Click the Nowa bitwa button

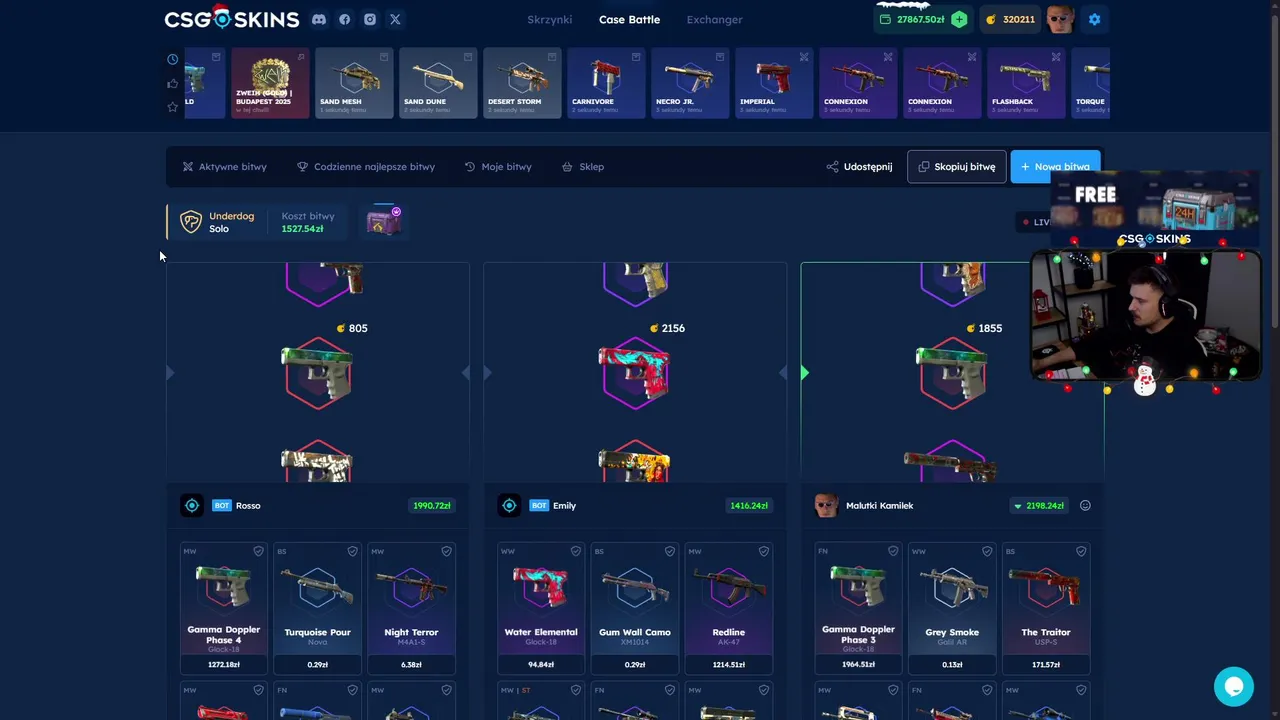(1055, 167)
